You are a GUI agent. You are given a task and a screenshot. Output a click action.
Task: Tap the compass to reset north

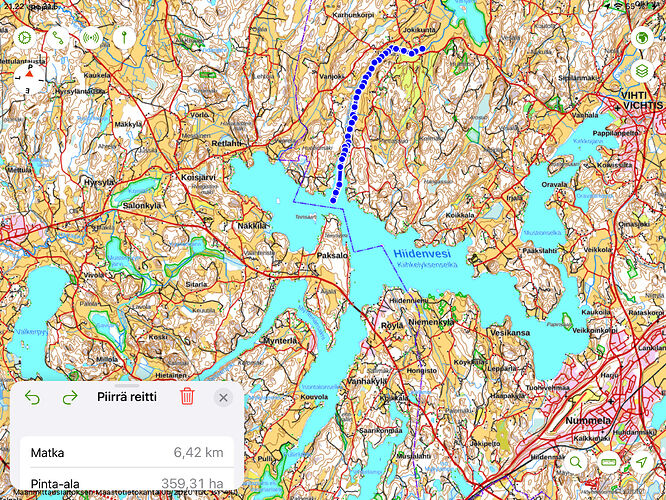tap(29, 78)
